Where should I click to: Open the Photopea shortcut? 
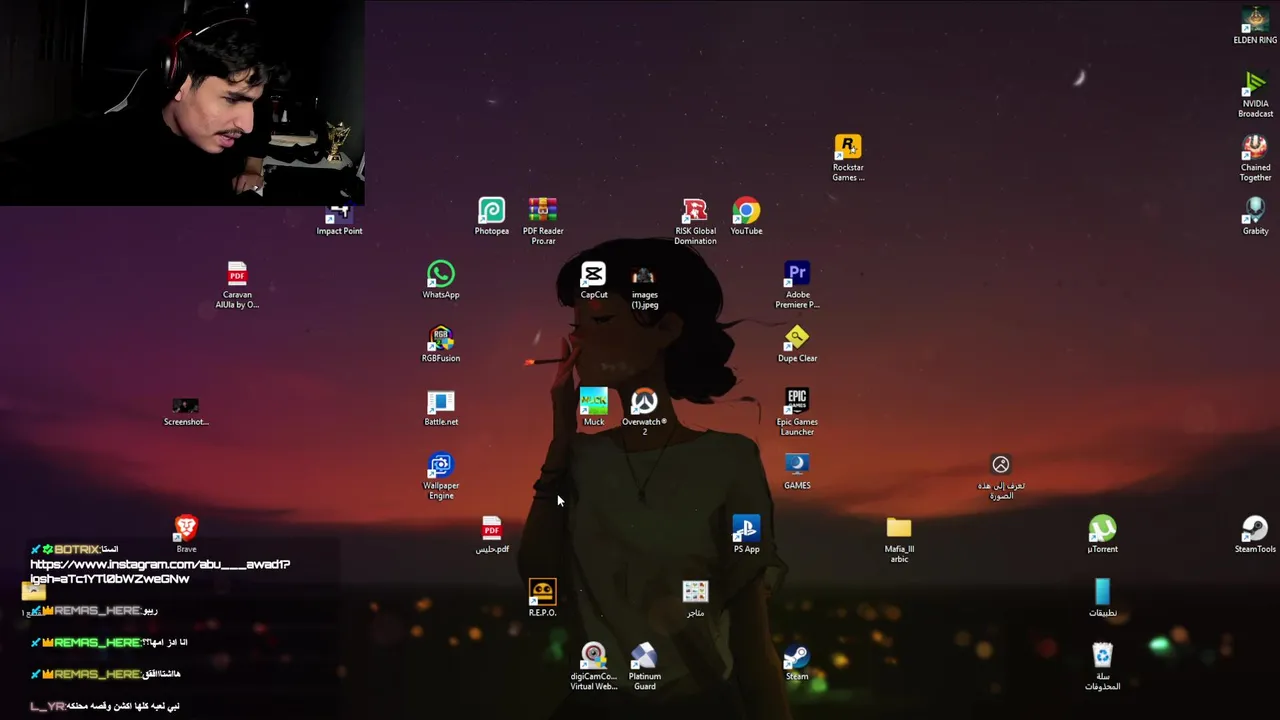[492, 216]
